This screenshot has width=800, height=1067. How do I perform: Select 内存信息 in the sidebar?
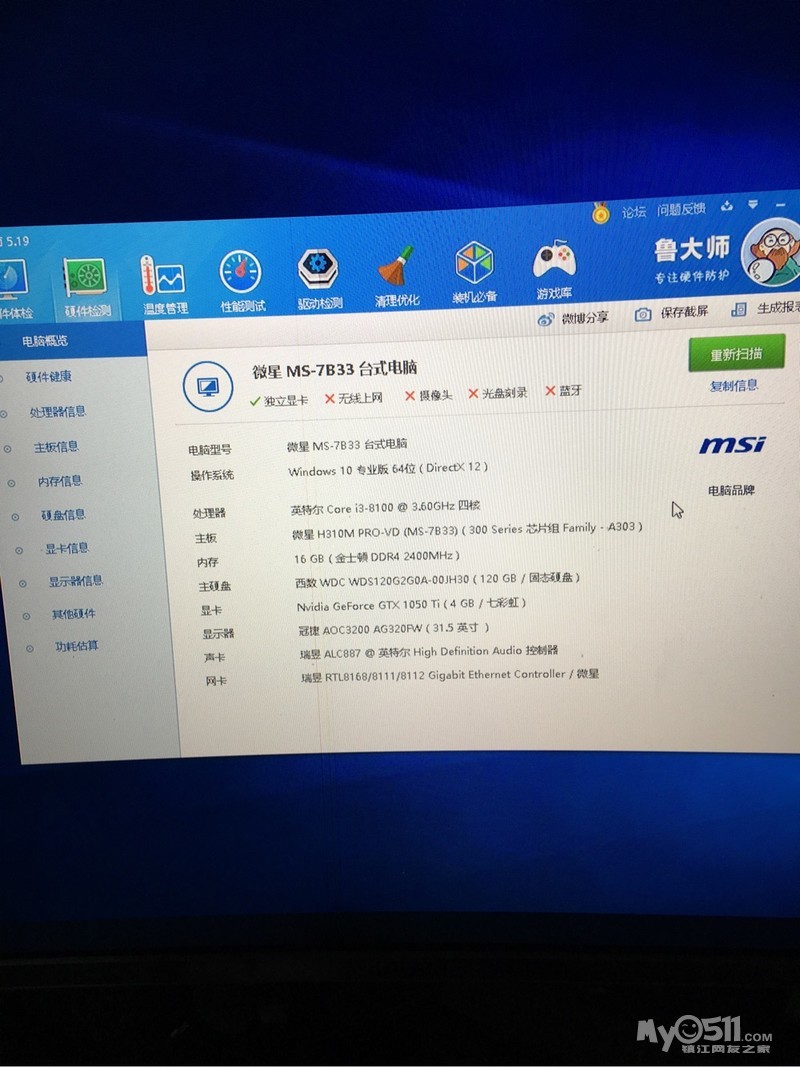(60, 481)
